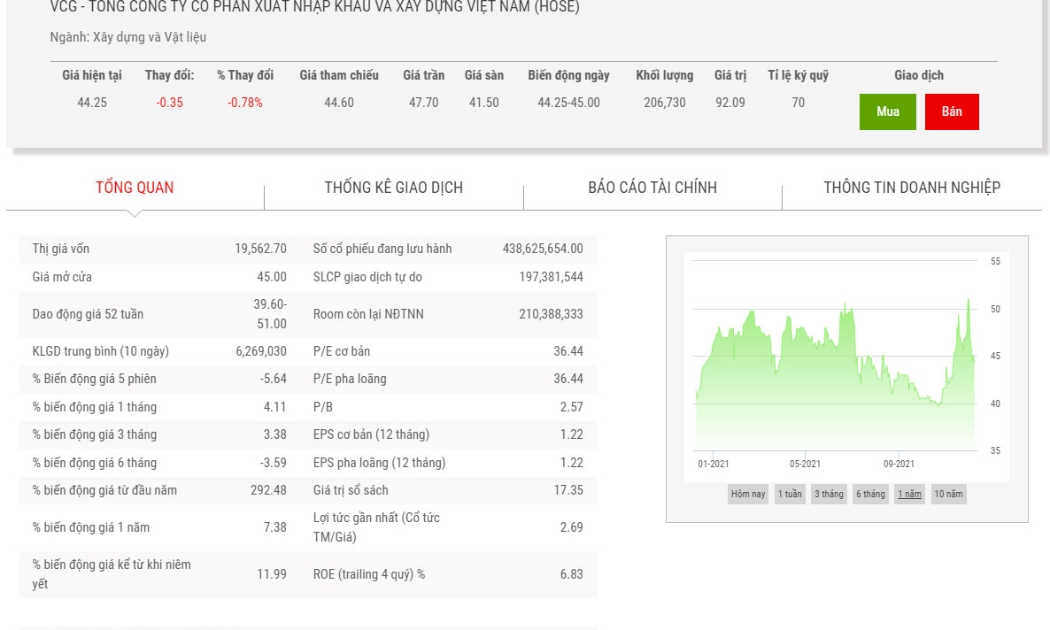
Task: Click margin ratio value 70
Action: (x=798, y=102)
